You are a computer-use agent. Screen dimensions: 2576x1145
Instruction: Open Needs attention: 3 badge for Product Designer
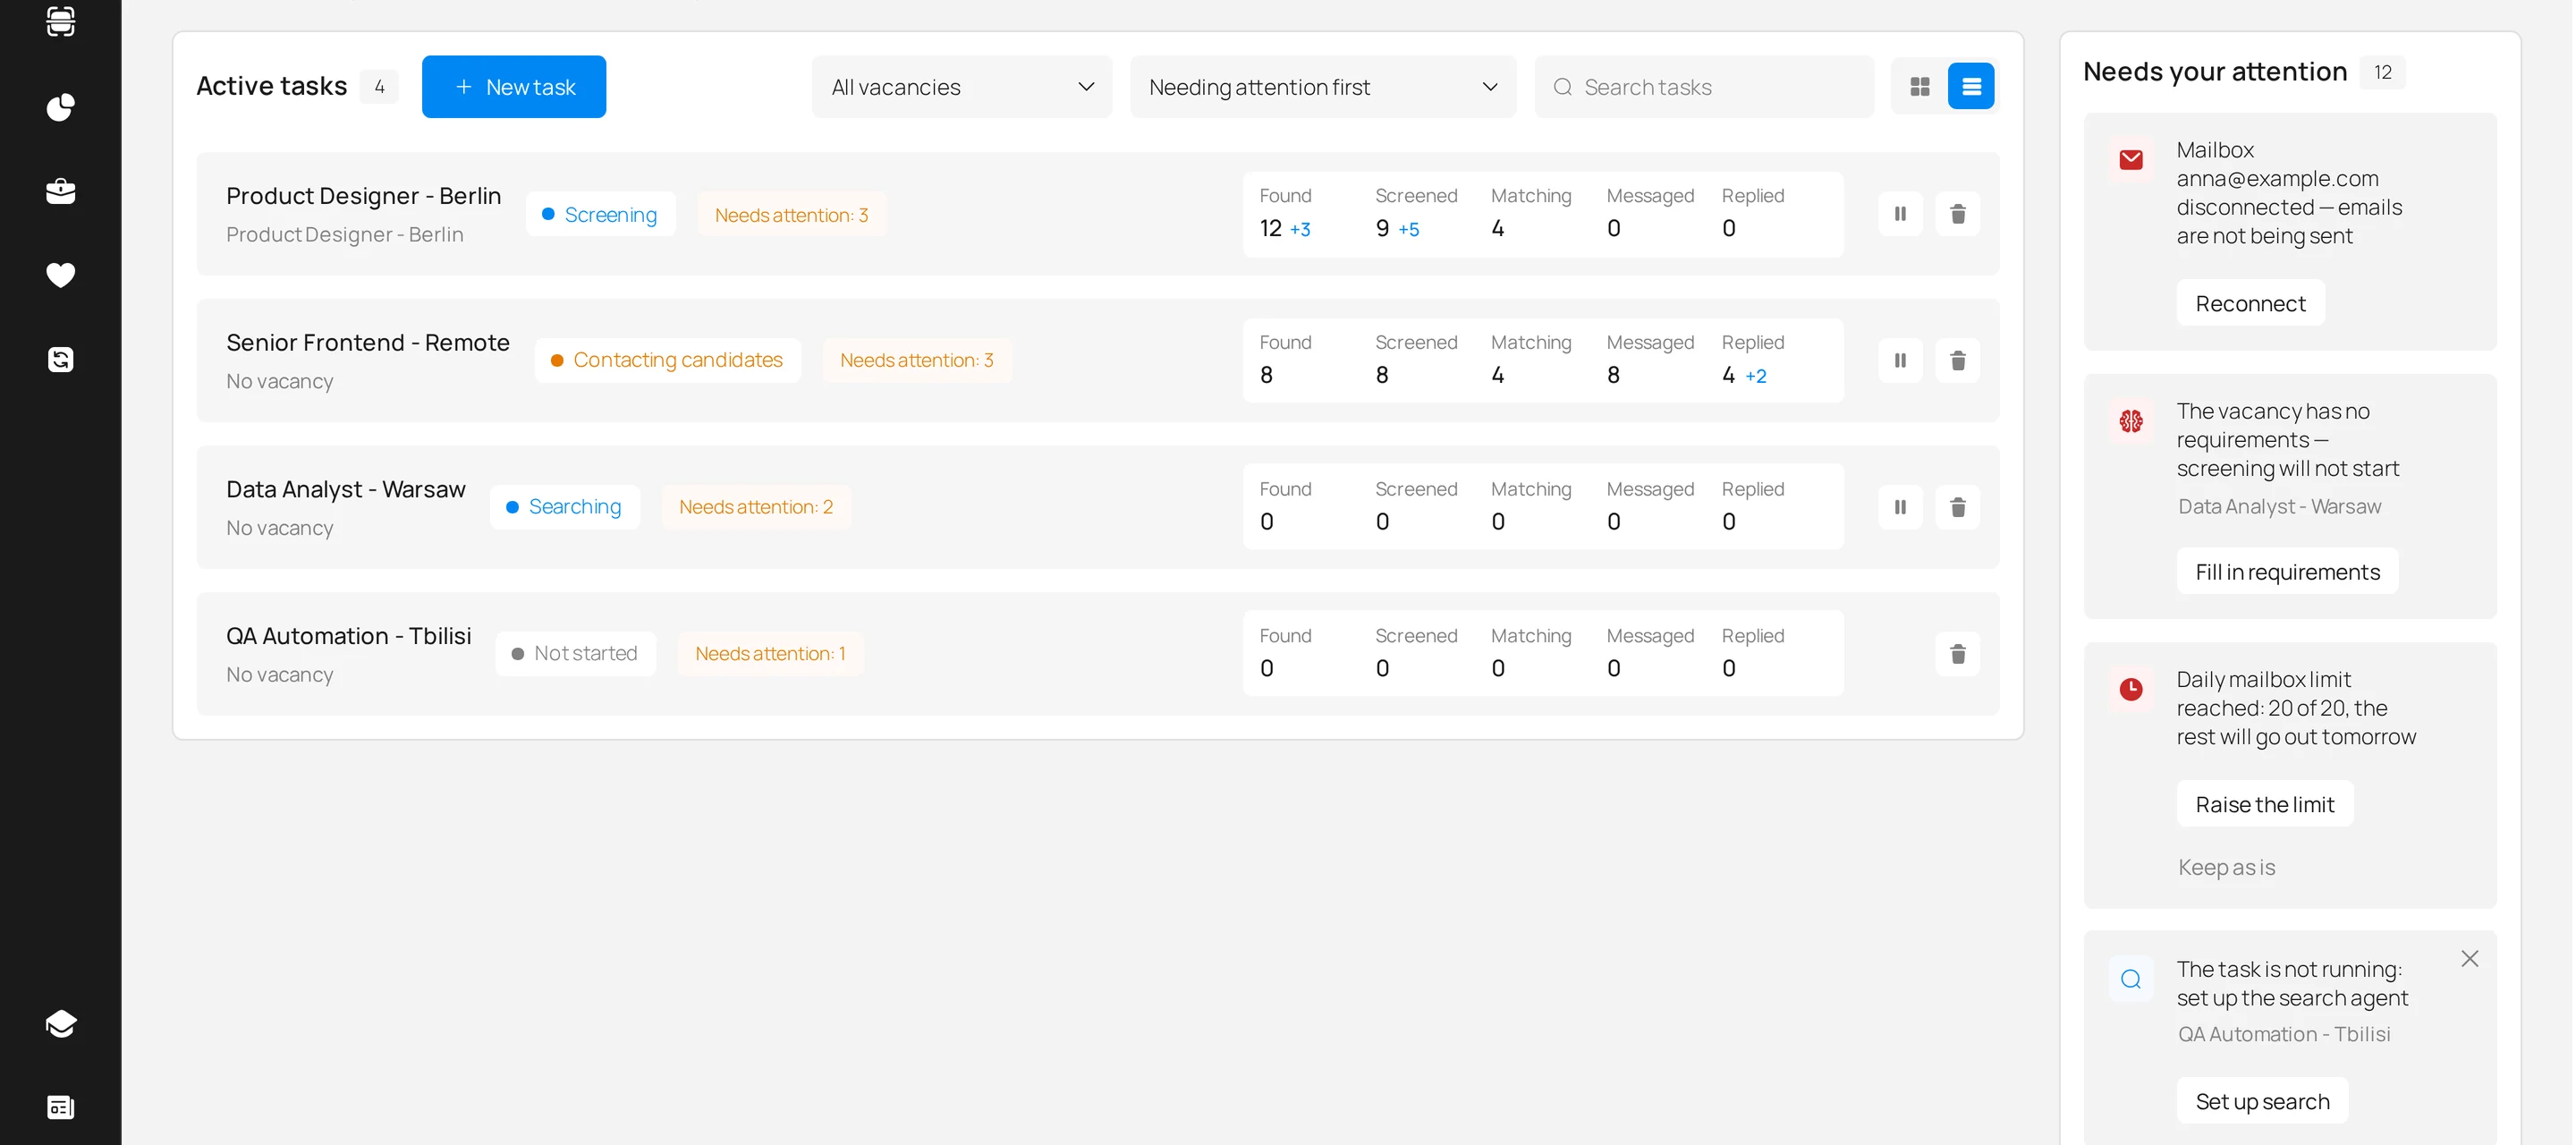791,214
